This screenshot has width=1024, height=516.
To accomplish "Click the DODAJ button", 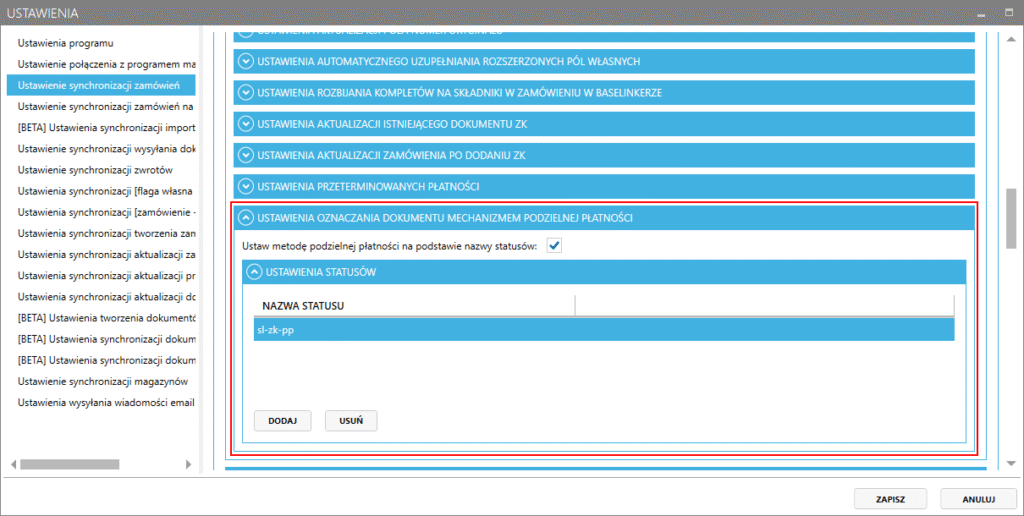I will click(x=282, y=421).
